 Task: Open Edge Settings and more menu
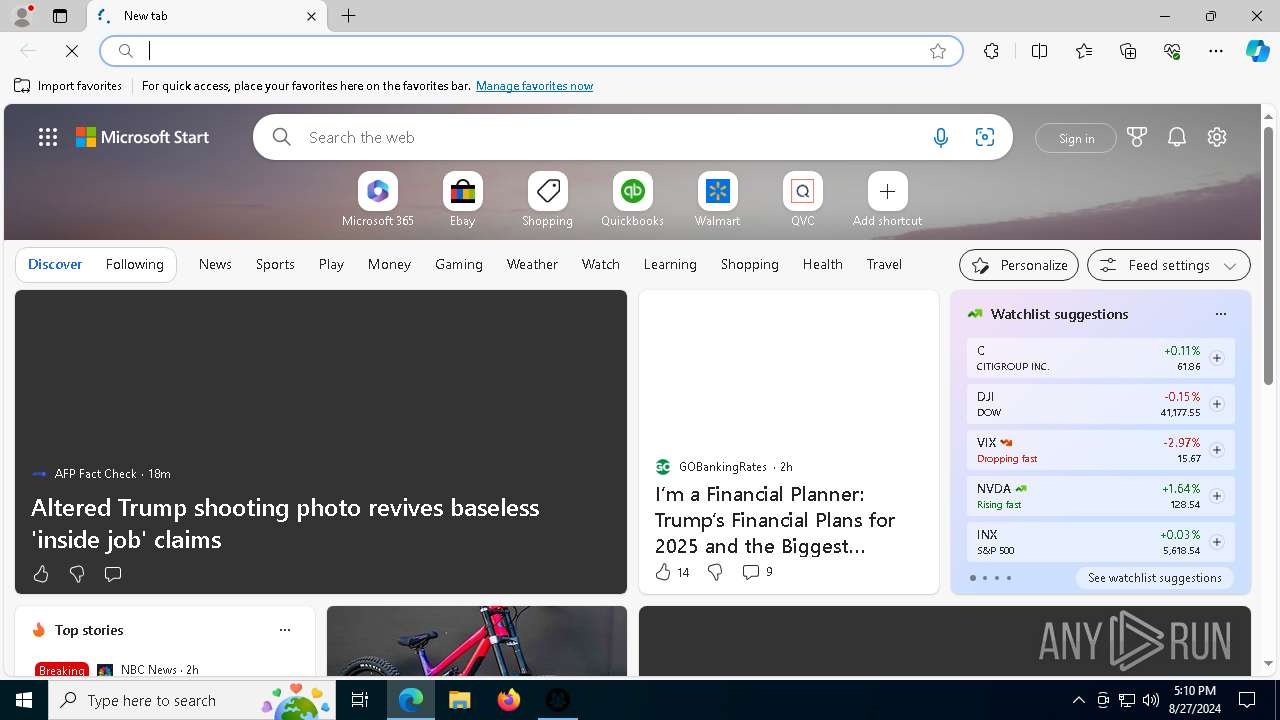(x=1216, y=51)
